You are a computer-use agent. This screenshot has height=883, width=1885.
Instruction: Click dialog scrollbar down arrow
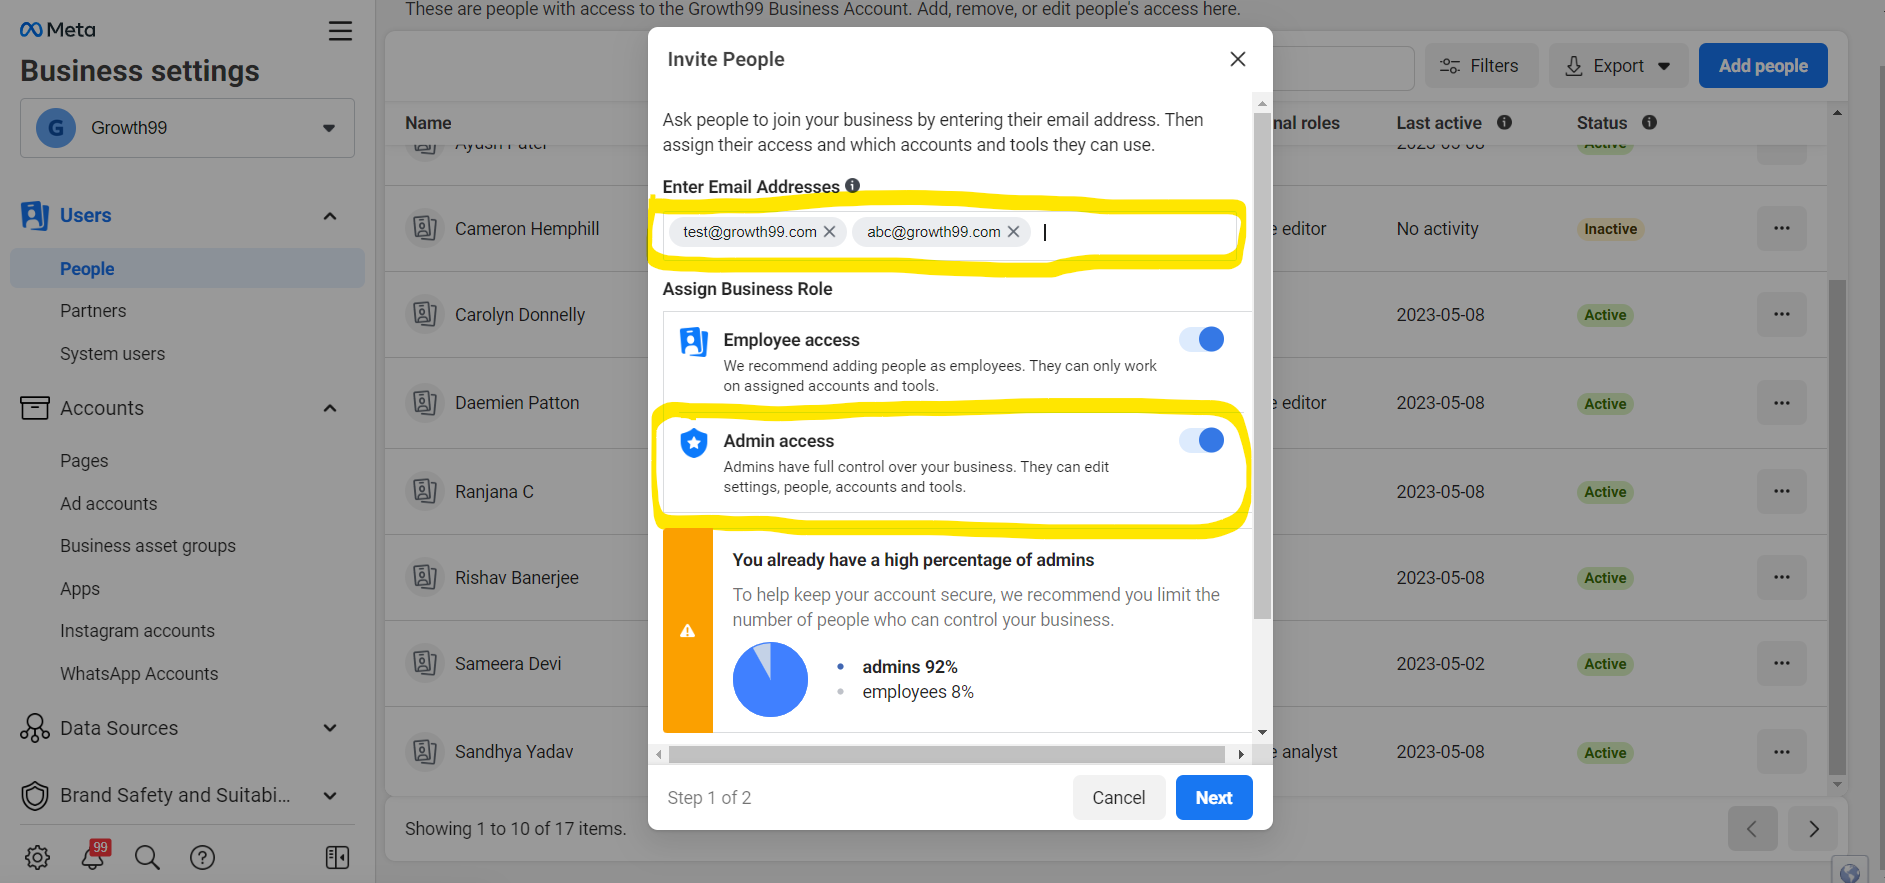pyautogui.click(x=1262, y=733)
